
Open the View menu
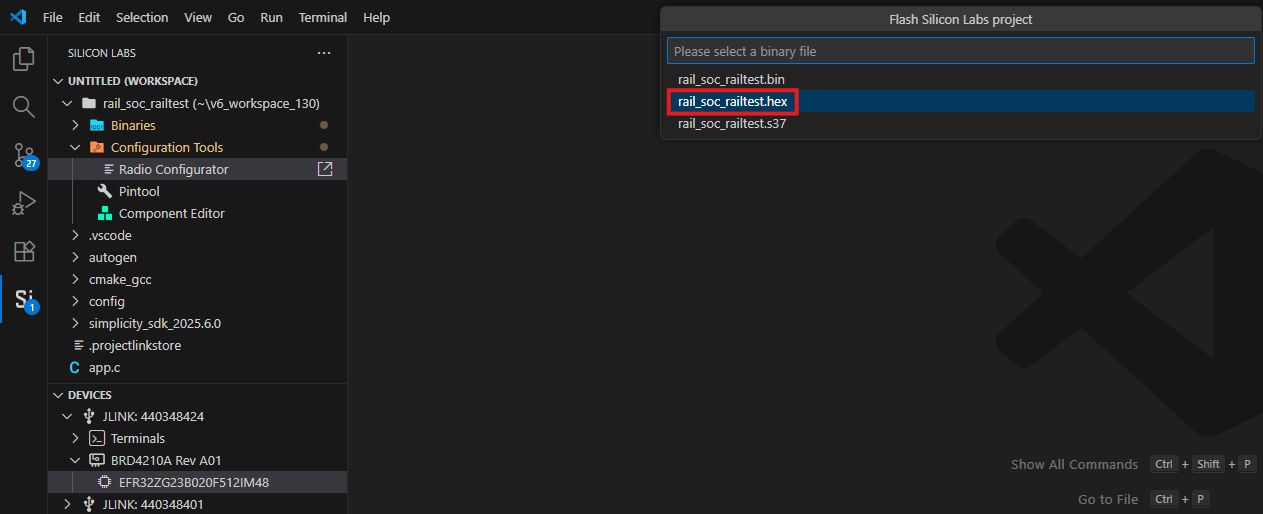(198, 17)
